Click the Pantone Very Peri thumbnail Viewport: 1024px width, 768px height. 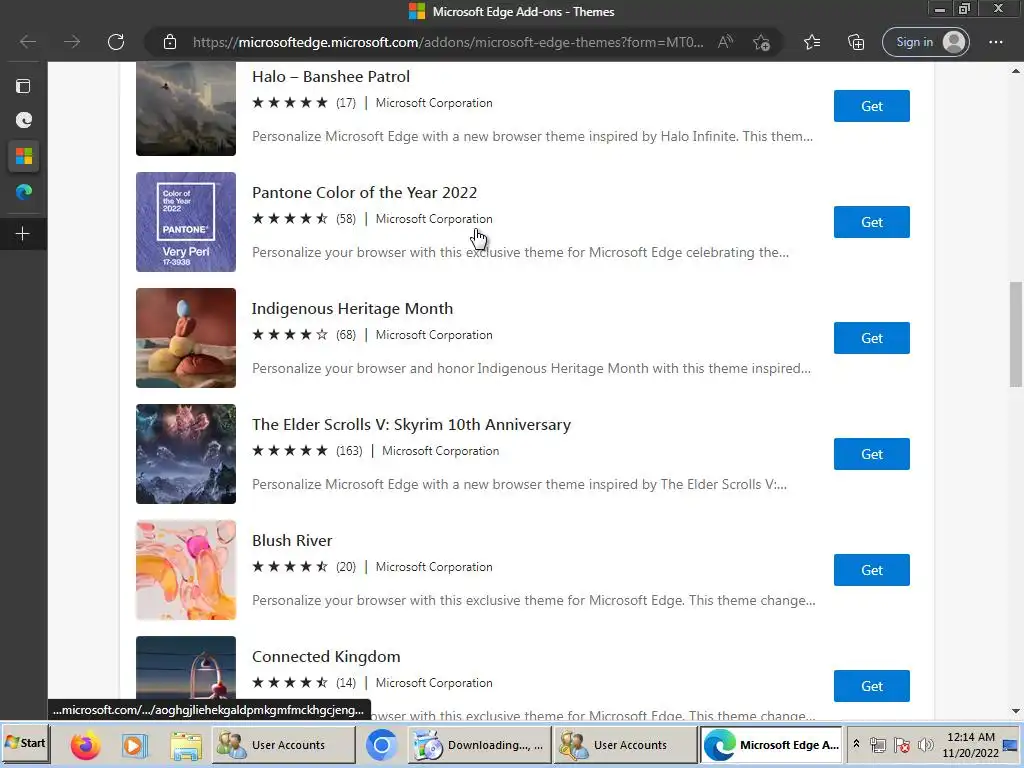[186, 222]
